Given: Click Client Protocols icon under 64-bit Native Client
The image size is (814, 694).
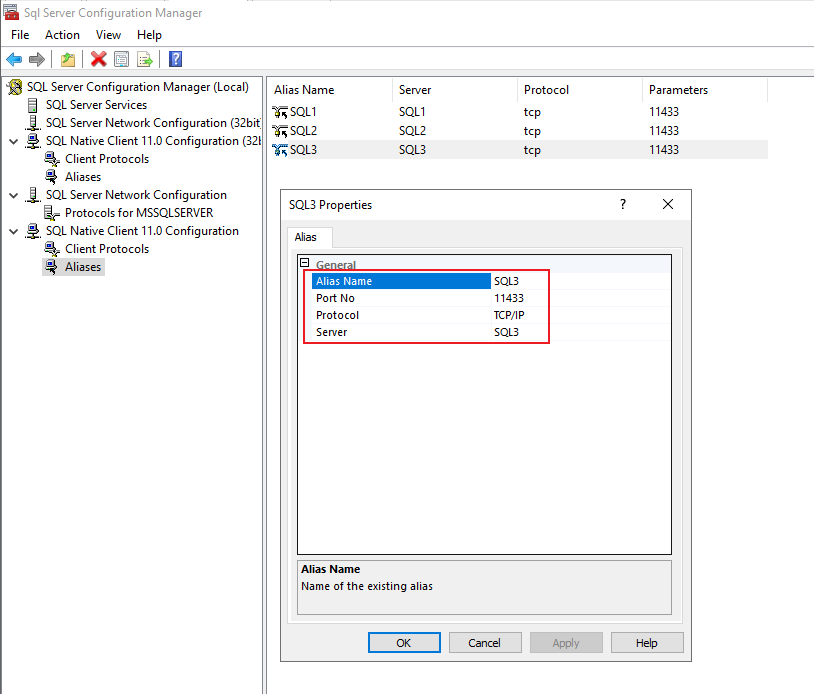Looking at the screenshot, I should coord(51,249).
